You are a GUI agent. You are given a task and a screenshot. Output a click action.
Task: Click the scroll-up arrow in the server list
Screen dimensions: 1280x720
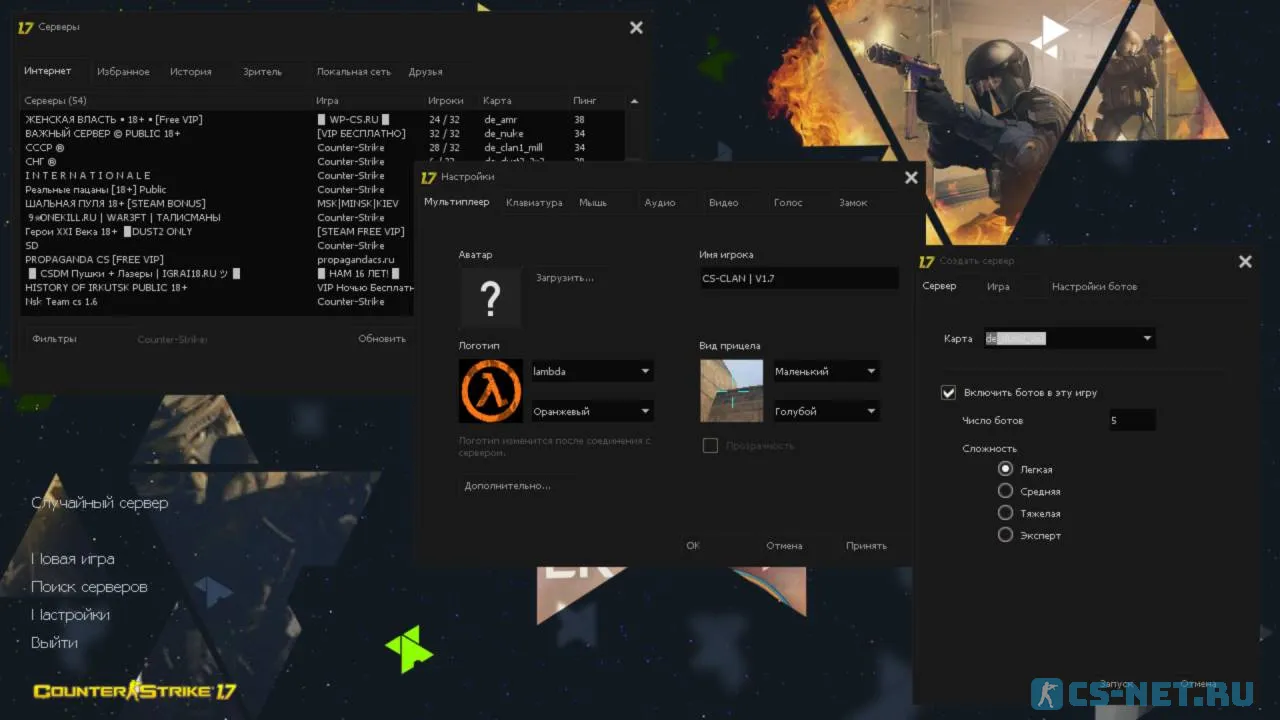[x=634, y=101]
